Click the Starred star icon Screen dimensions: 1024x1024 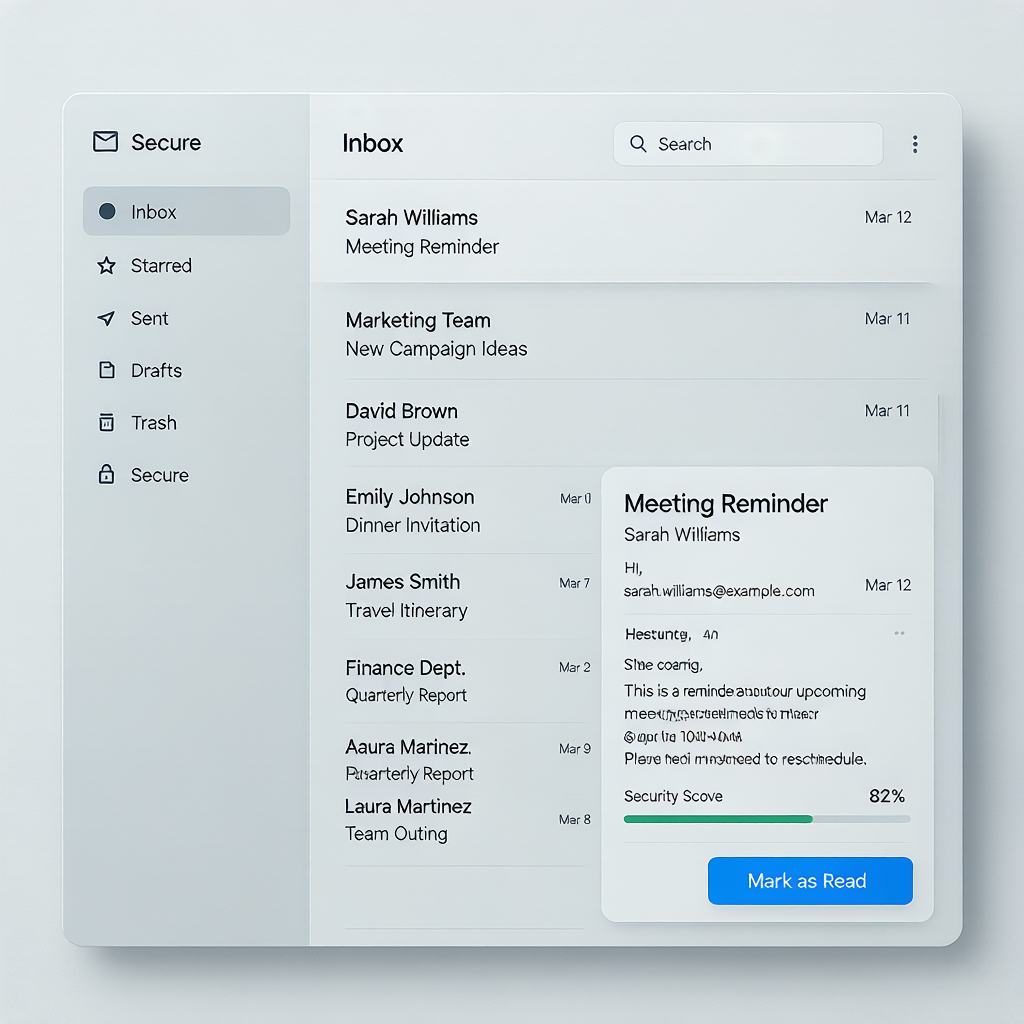tap(106, 265)
